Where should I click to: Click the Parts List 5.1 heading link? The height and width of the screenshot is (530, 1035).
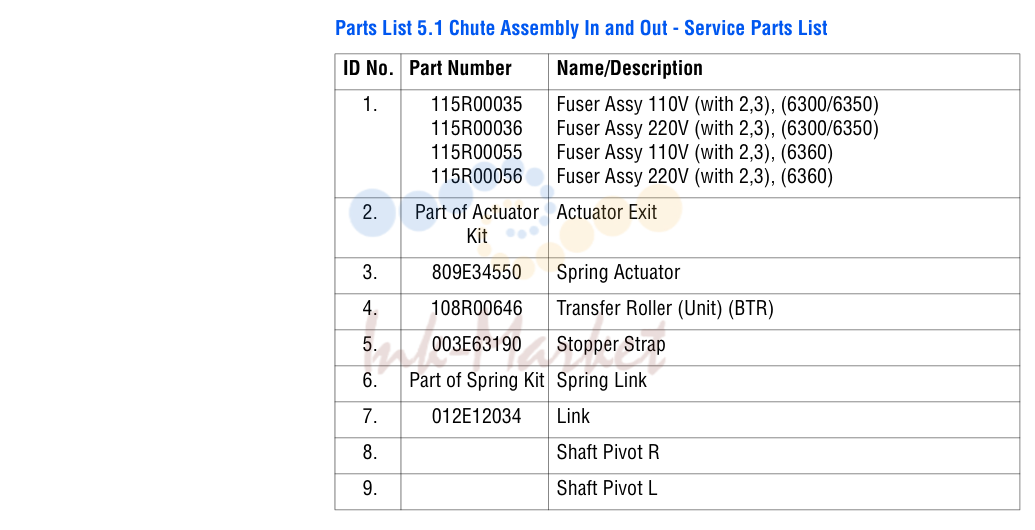pyautogui.click(x=581, y=28)
